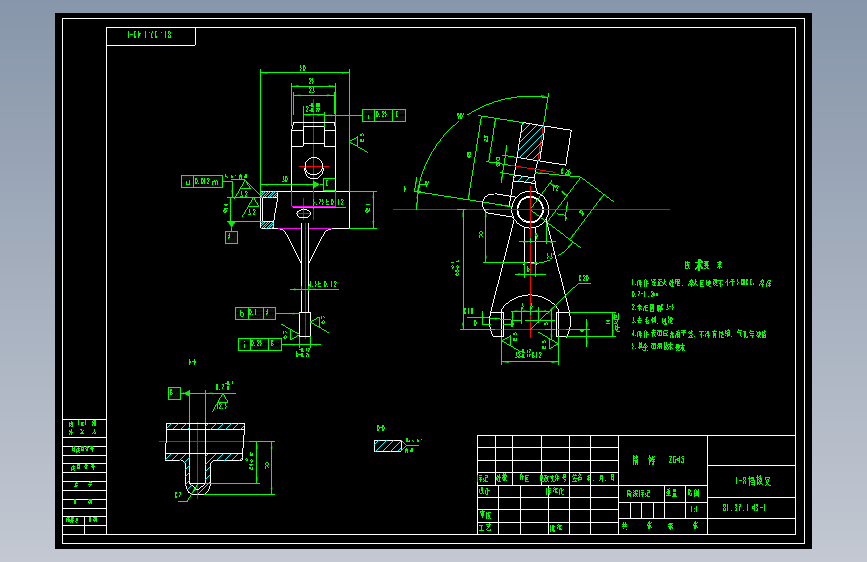Click the hatched rectangle of small section view
The image size is (867, 562).
point(388,446)
